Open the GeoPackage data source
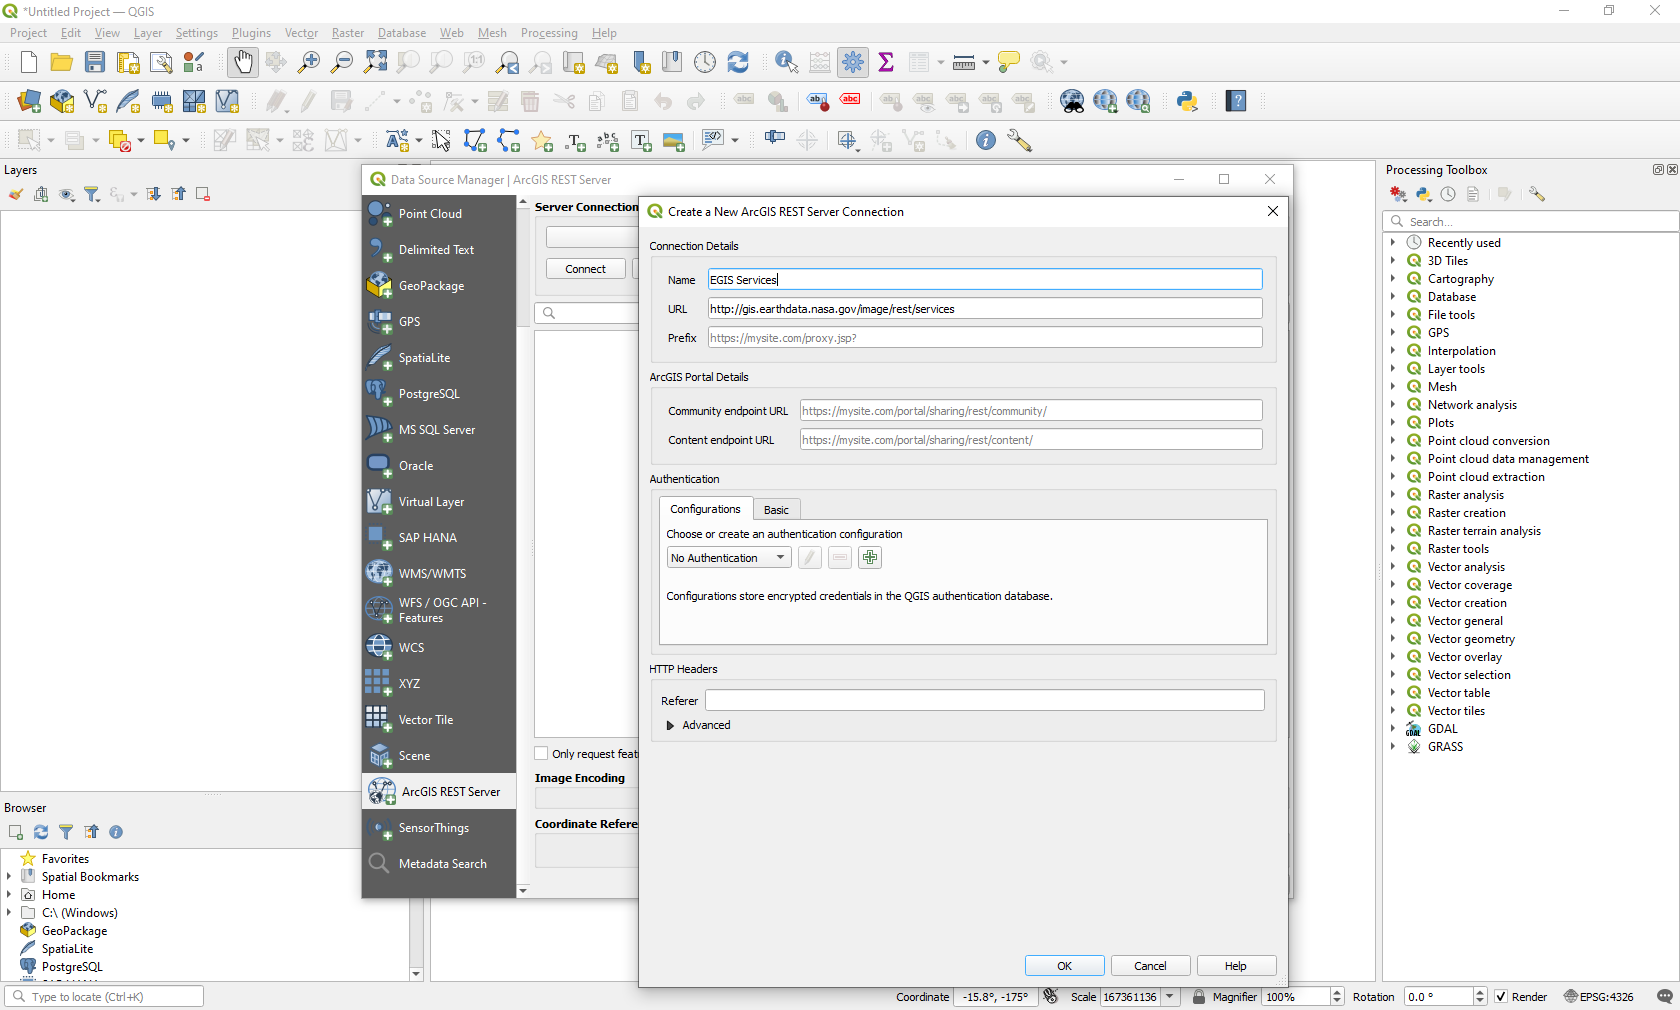 431,286
